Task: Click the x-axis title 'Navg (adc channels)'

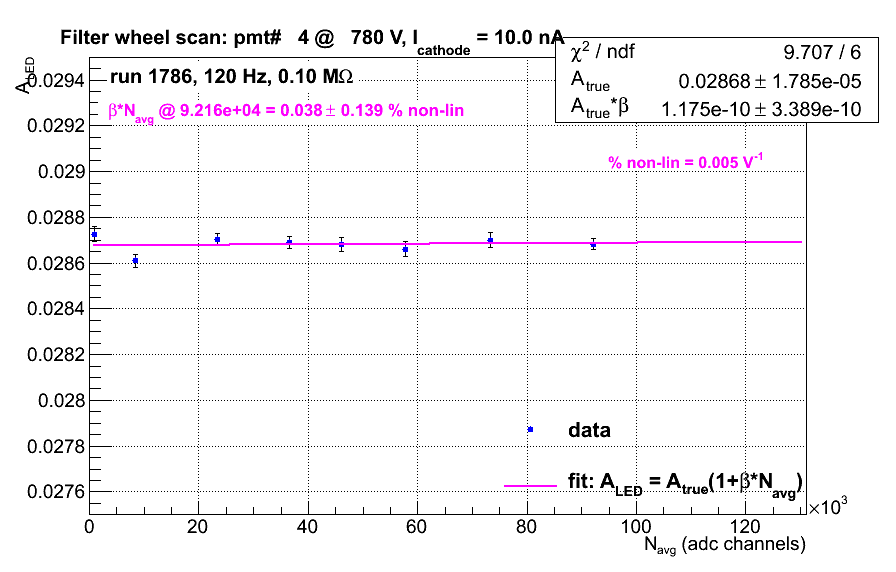Action: pyautogui.click(x=725, y=545)
